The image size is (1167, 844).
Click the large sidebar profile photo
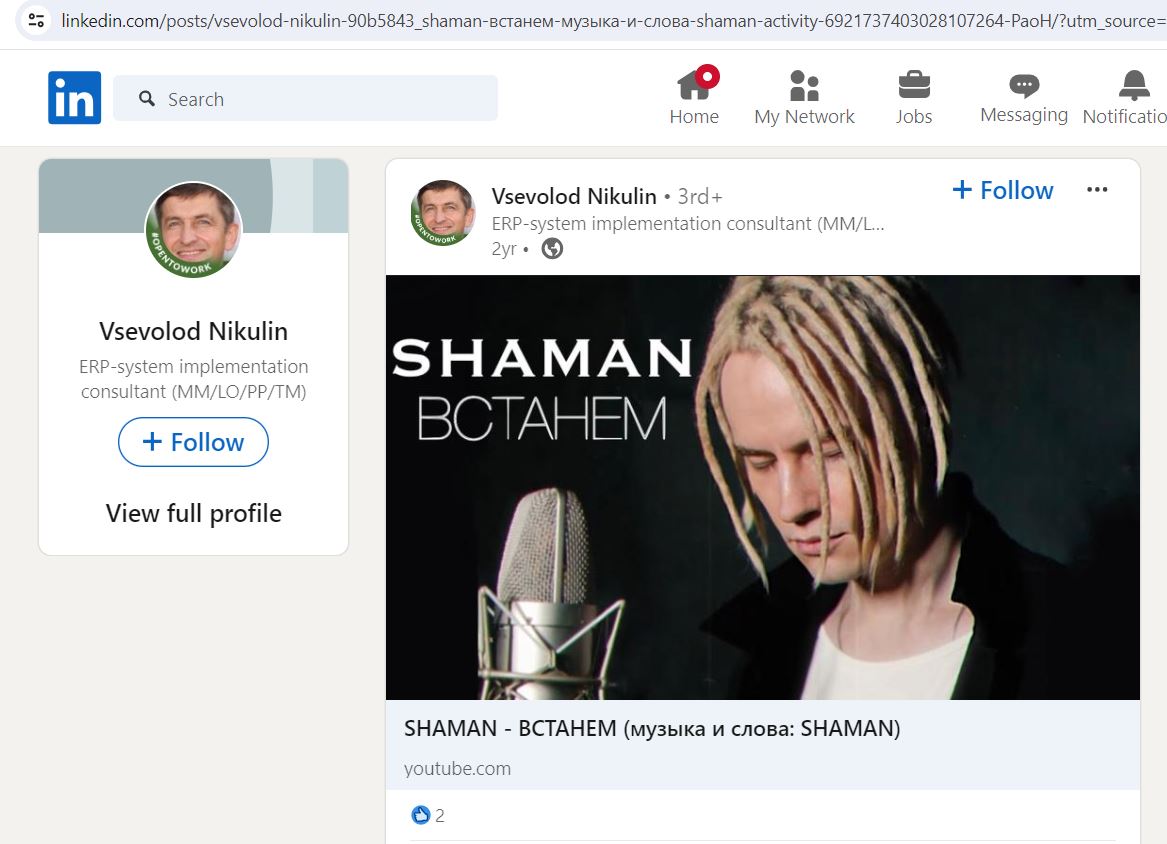(x=194, y=229)
